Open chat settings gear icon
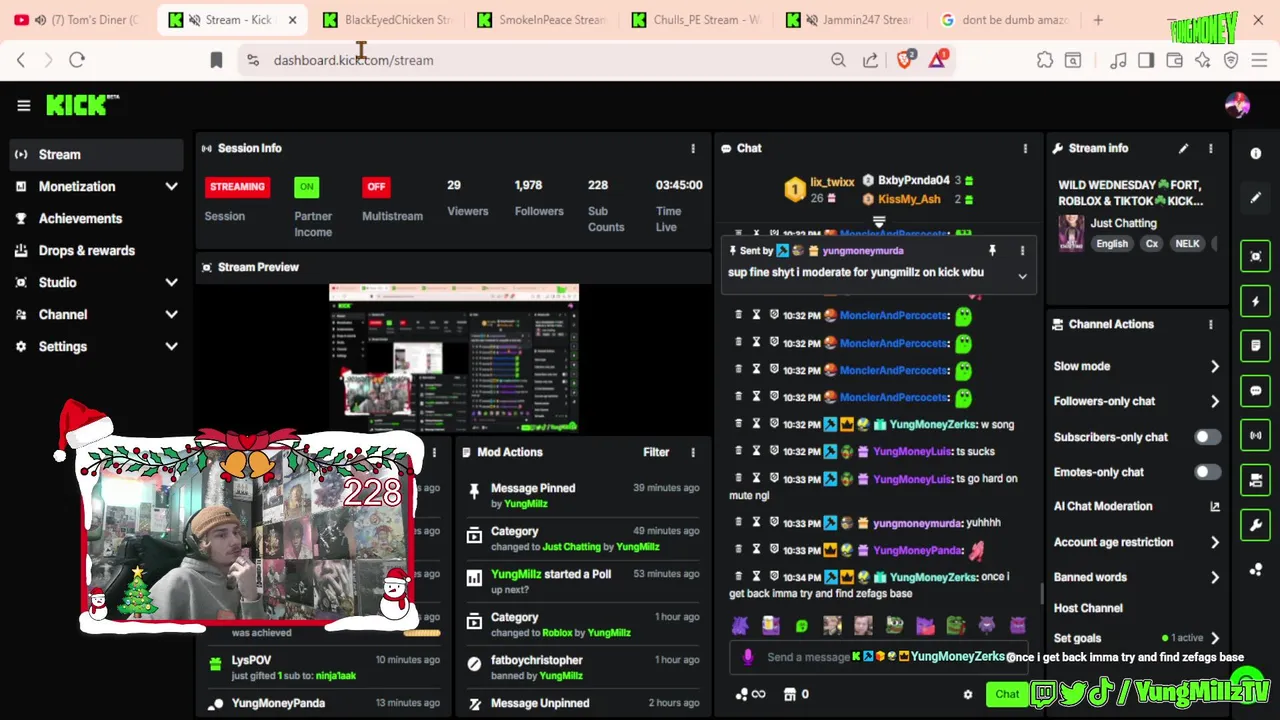This screenshot has height=720, width=1280. [x=967, y=694]
